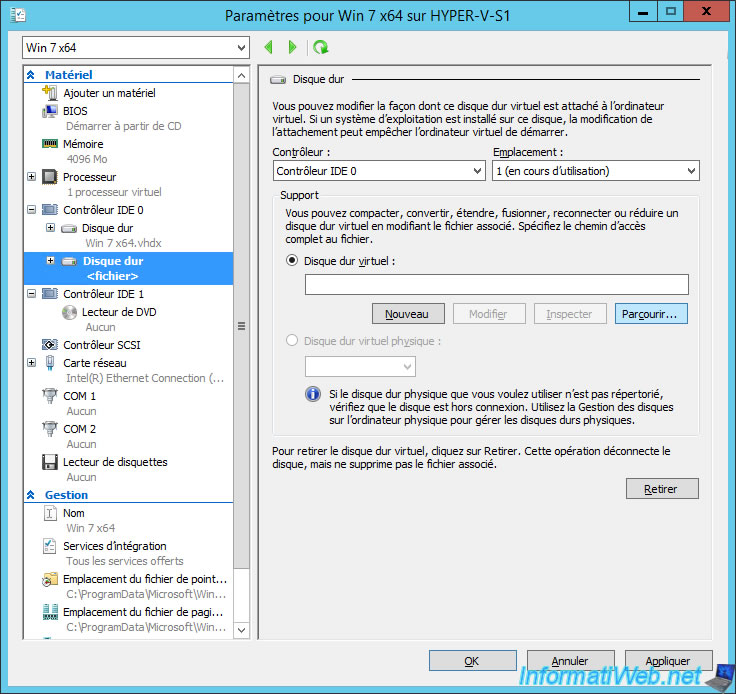Select BIOS in the hardware tree

[x=75, y=111]
